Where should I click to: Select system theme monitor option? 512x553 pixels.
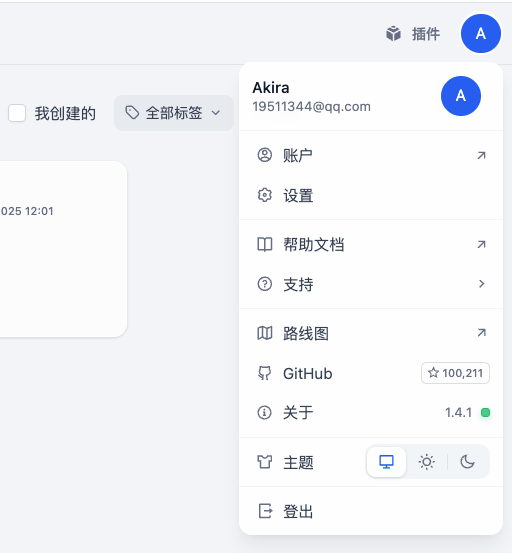click(x=386, y=462)
